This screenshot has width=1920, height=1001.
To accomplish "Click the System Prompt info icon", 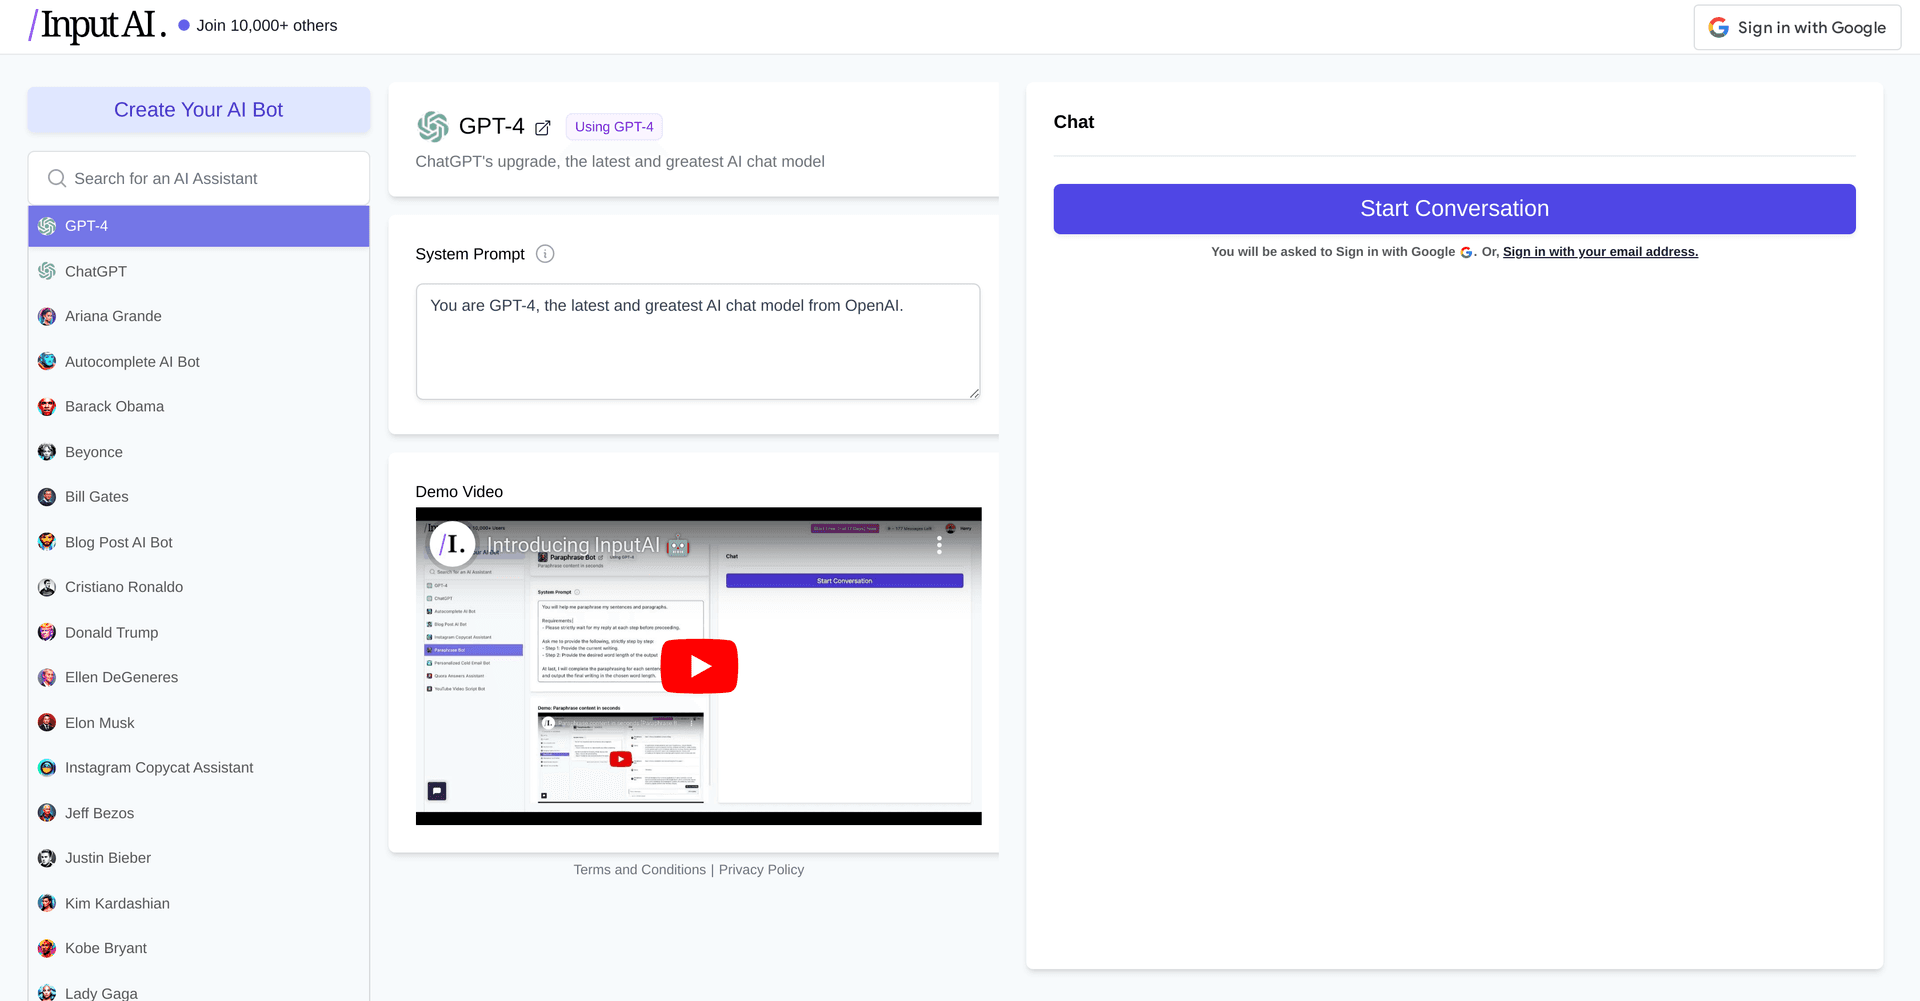I will 545,254.
